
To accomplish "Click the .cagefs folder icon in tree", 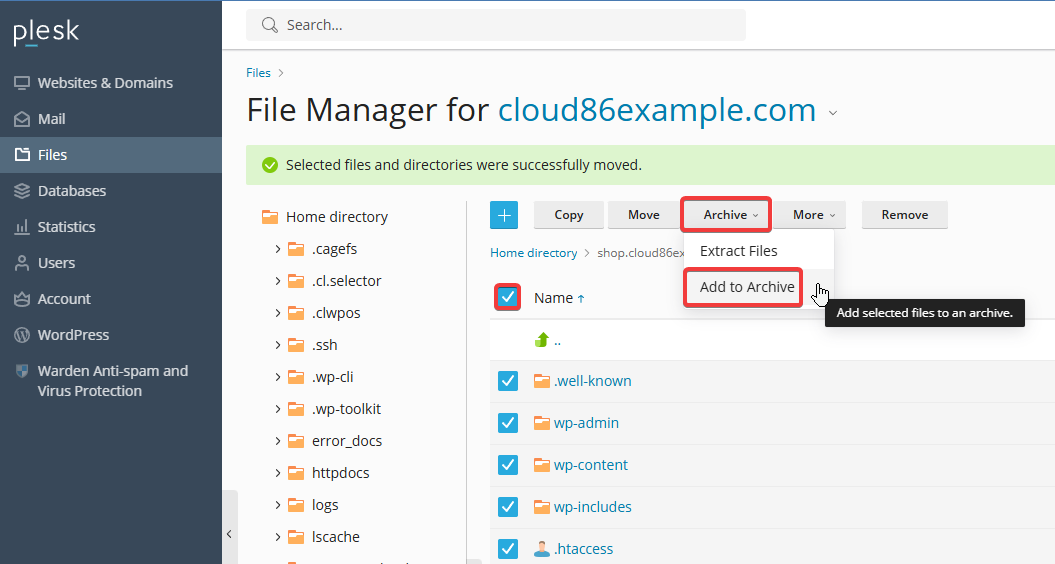I will point(296,249).
